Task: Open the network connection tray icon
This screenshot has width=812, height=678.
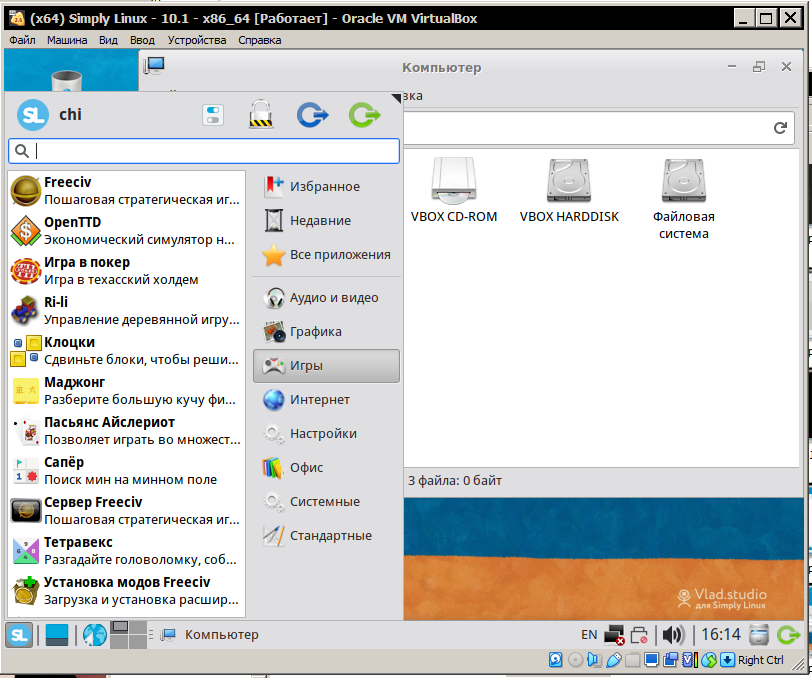Action: click(615, 635)
